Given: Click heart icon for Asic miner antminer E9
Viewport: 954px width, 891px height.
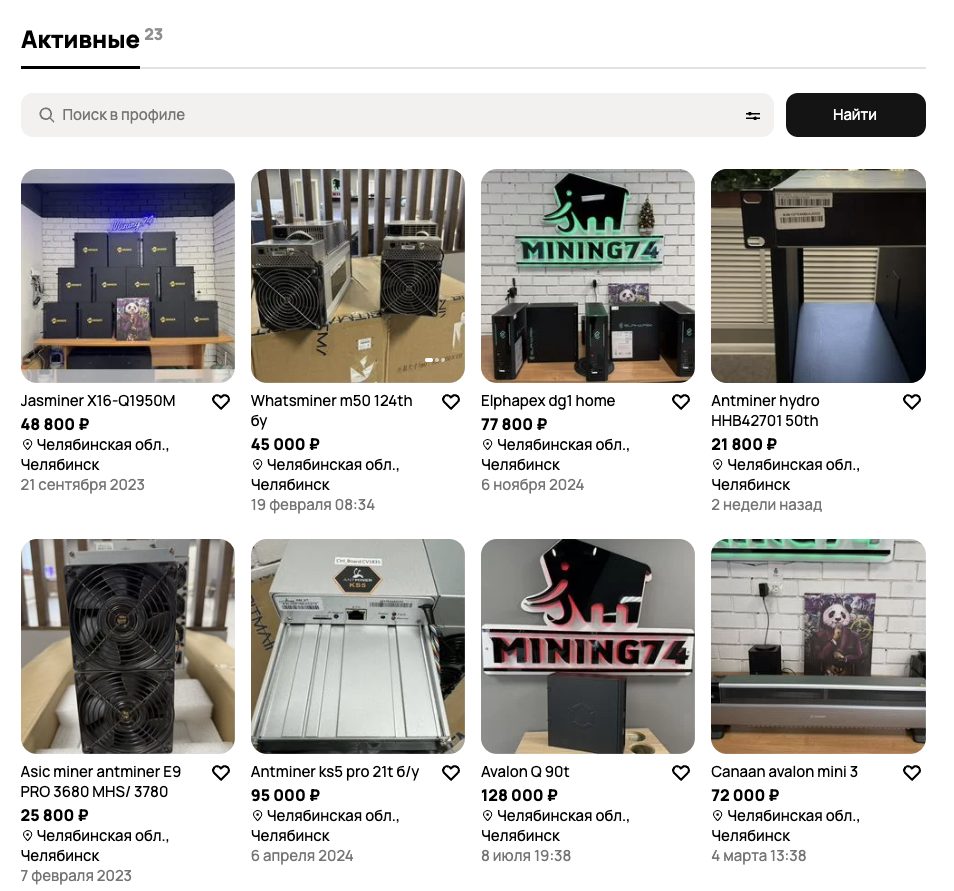Looking at the screenshot, I should pyautogui.click(x=221, y=773).
